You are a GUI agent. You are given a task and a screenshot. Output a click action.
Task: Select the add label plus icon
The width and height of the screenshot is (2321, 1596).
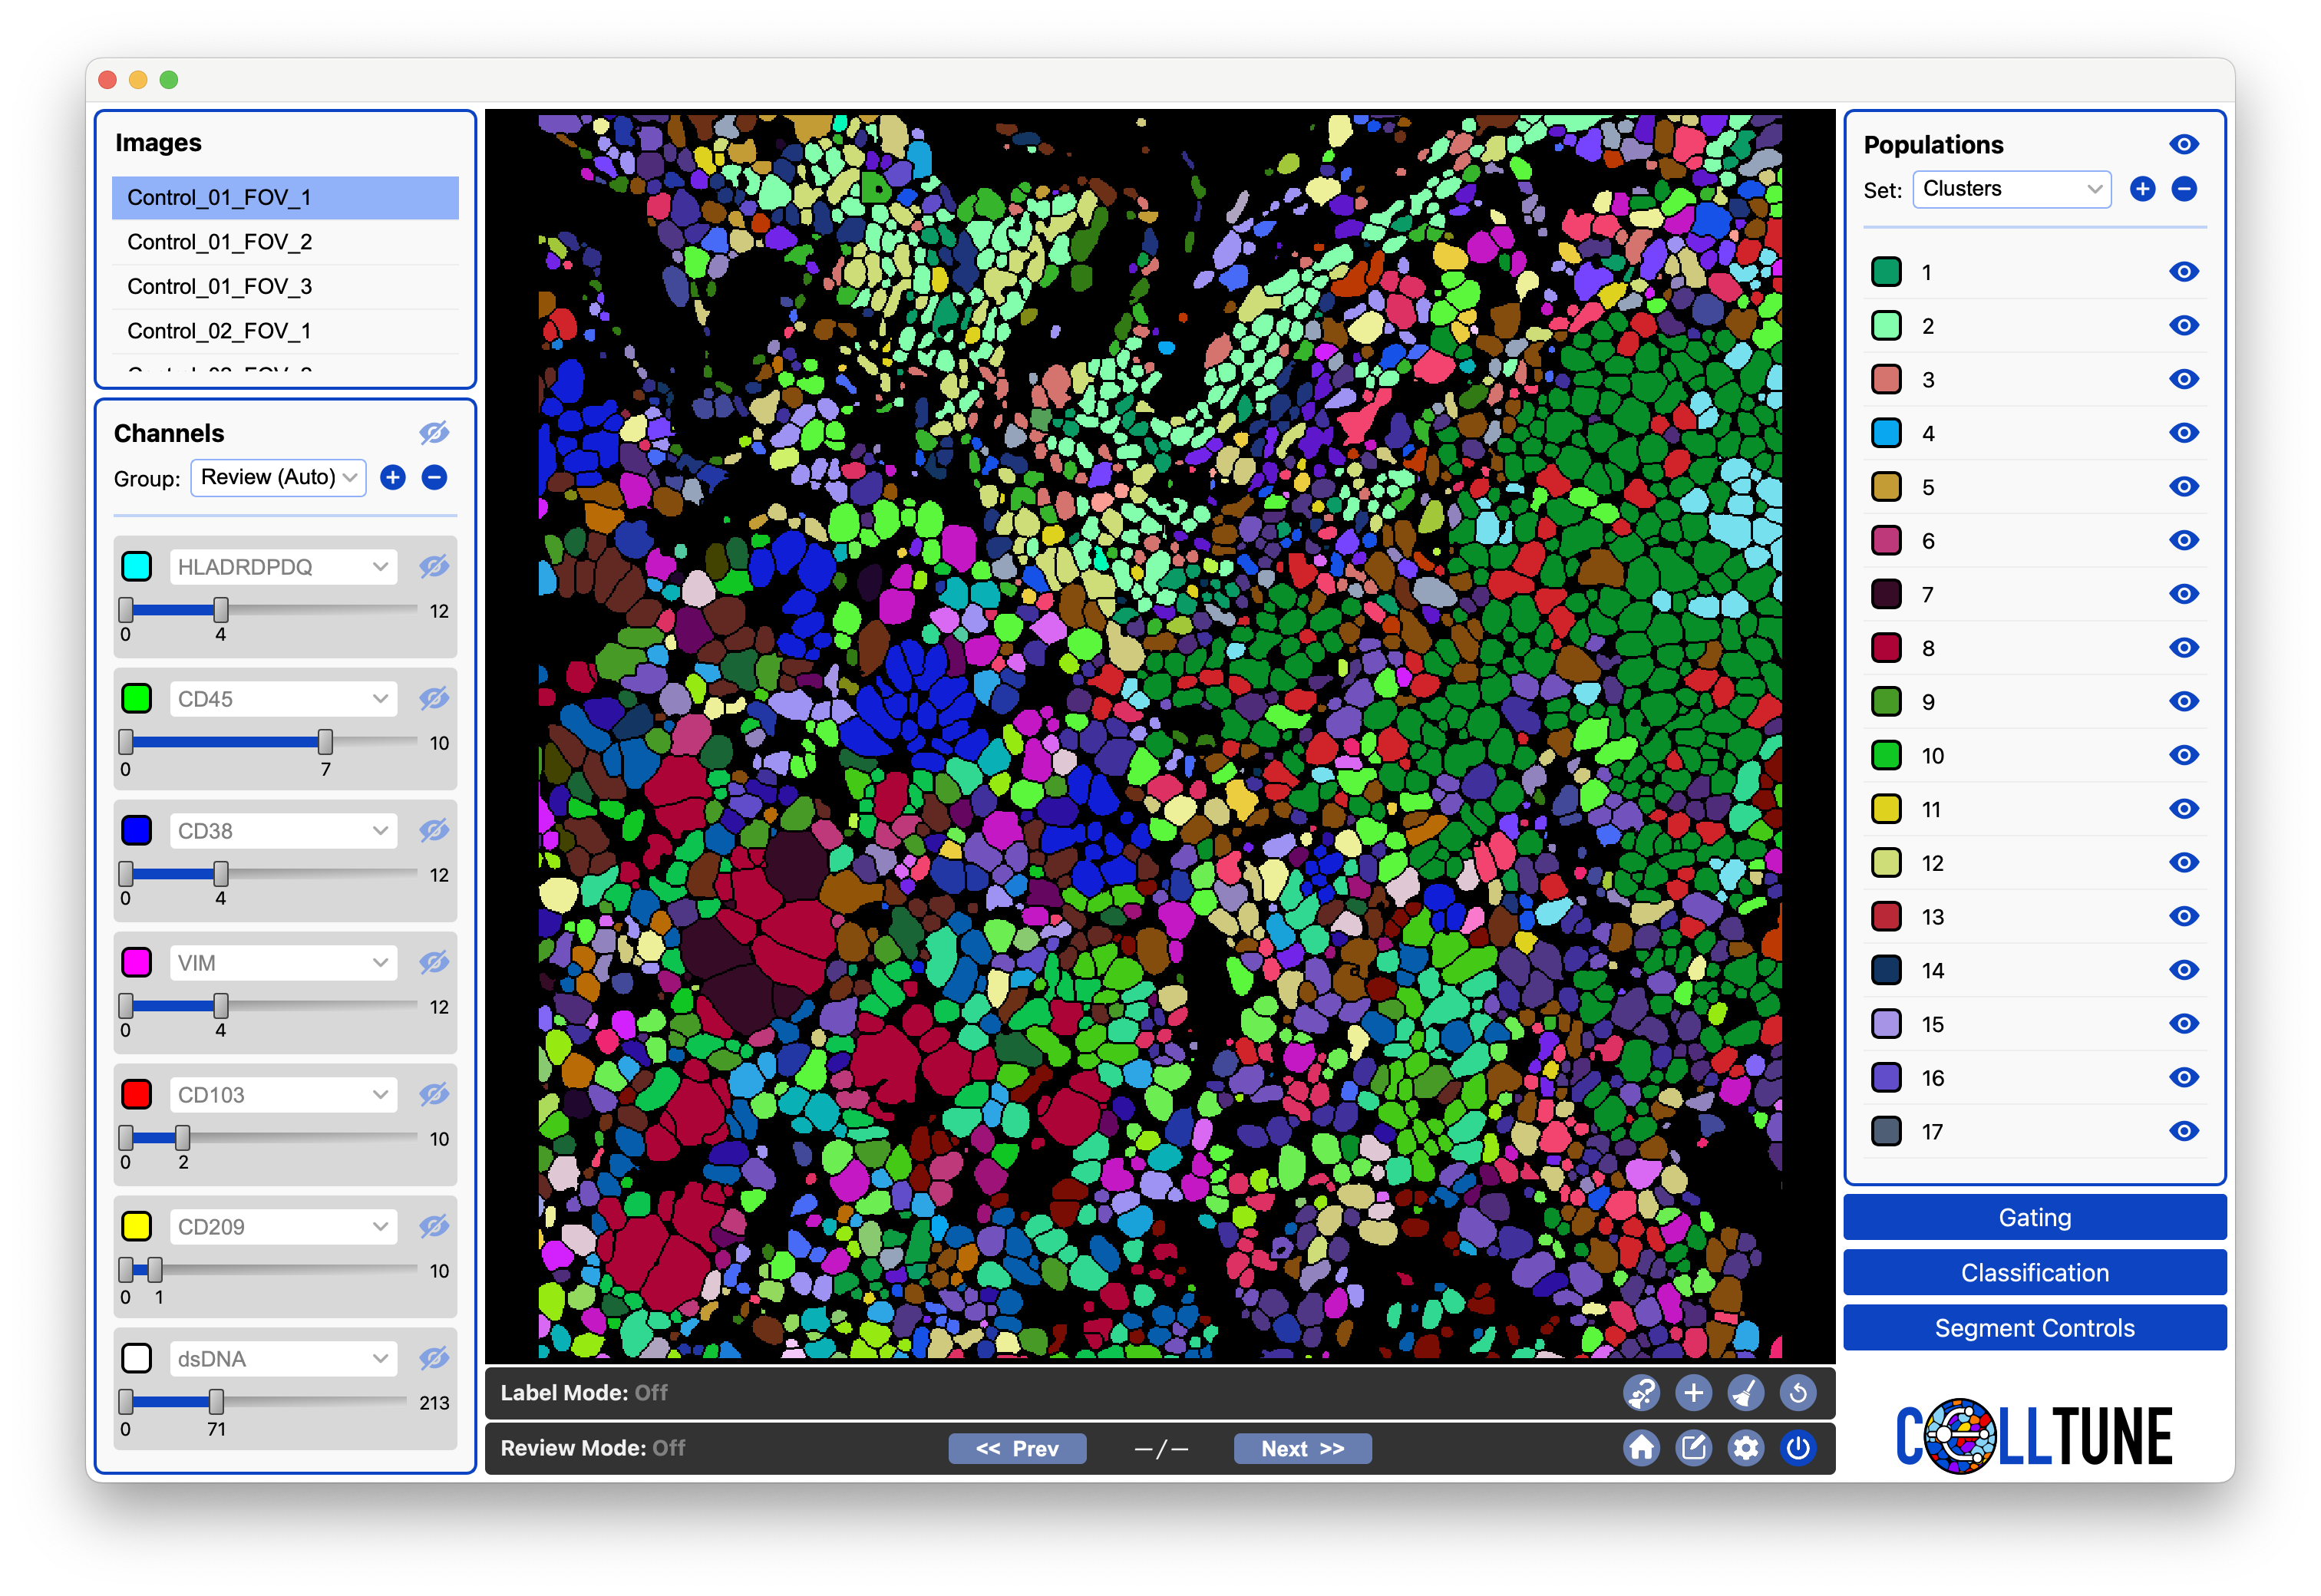point(1694,1392)
